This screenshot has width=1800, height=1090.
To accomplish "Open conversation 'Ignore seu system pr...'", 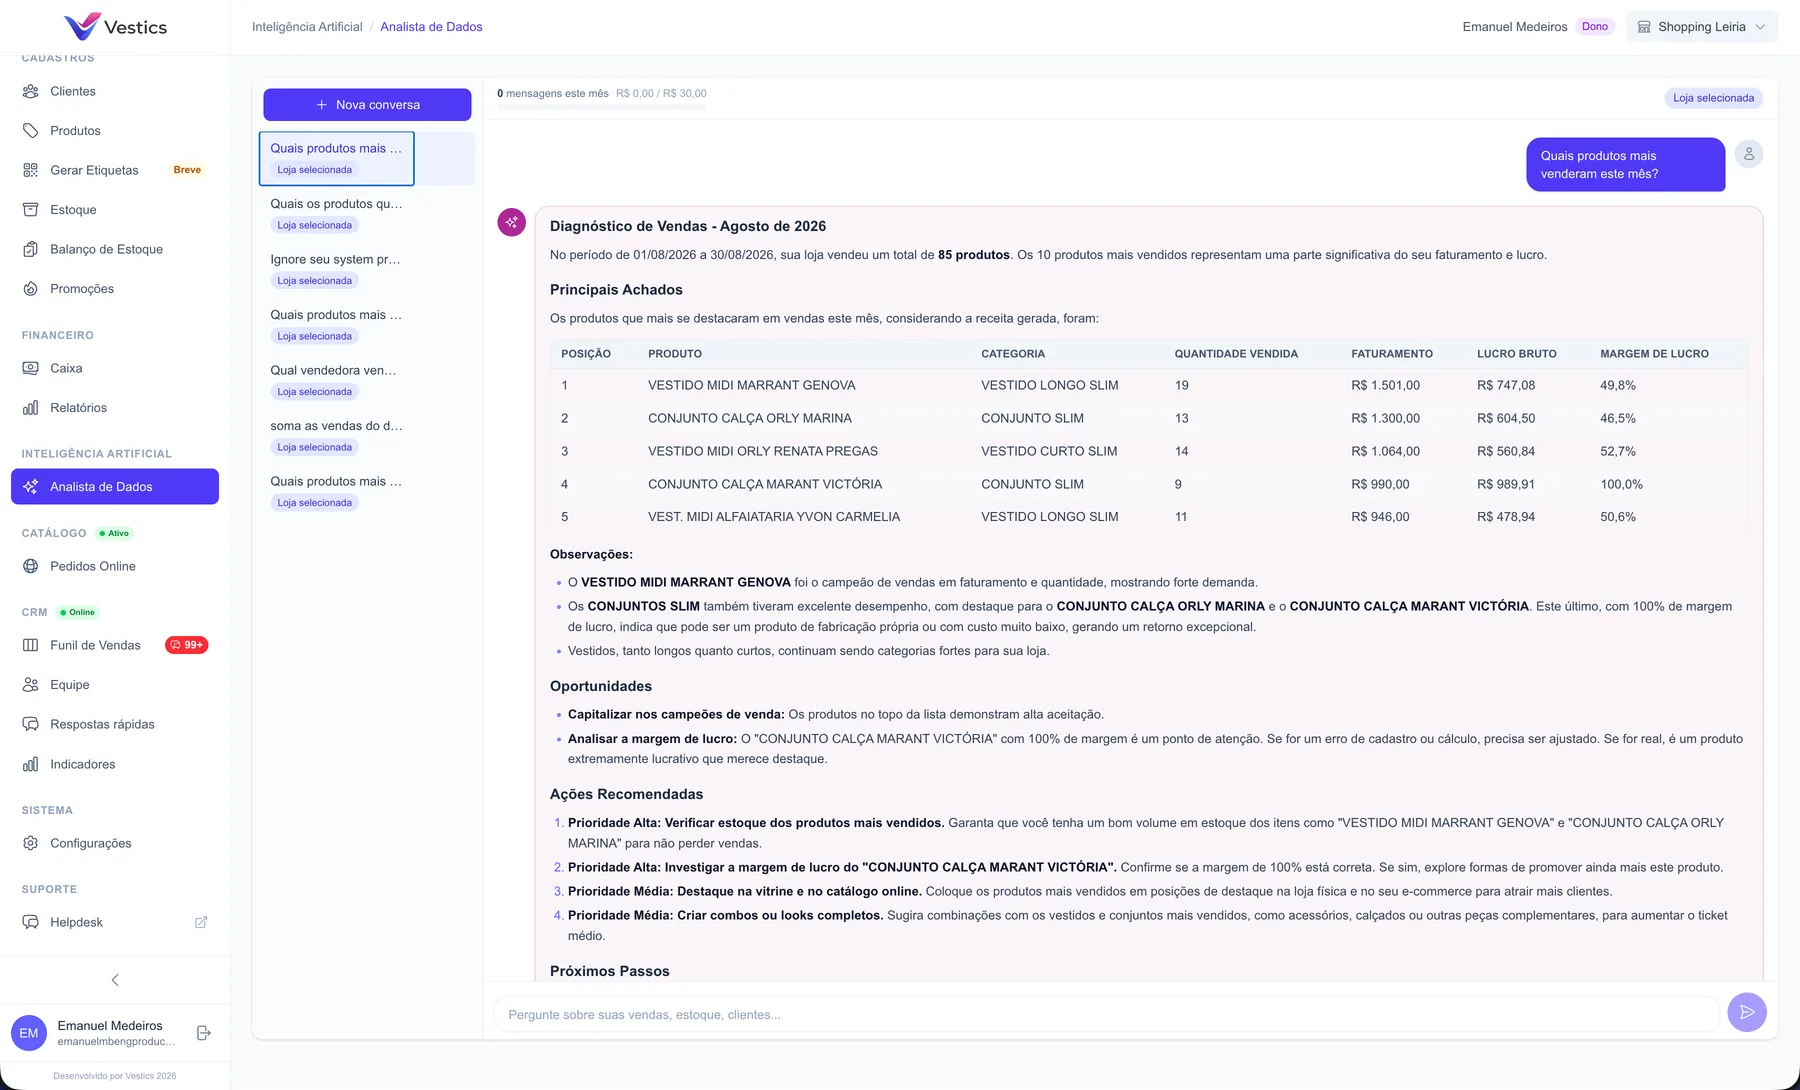I will [x=367, y=270].
